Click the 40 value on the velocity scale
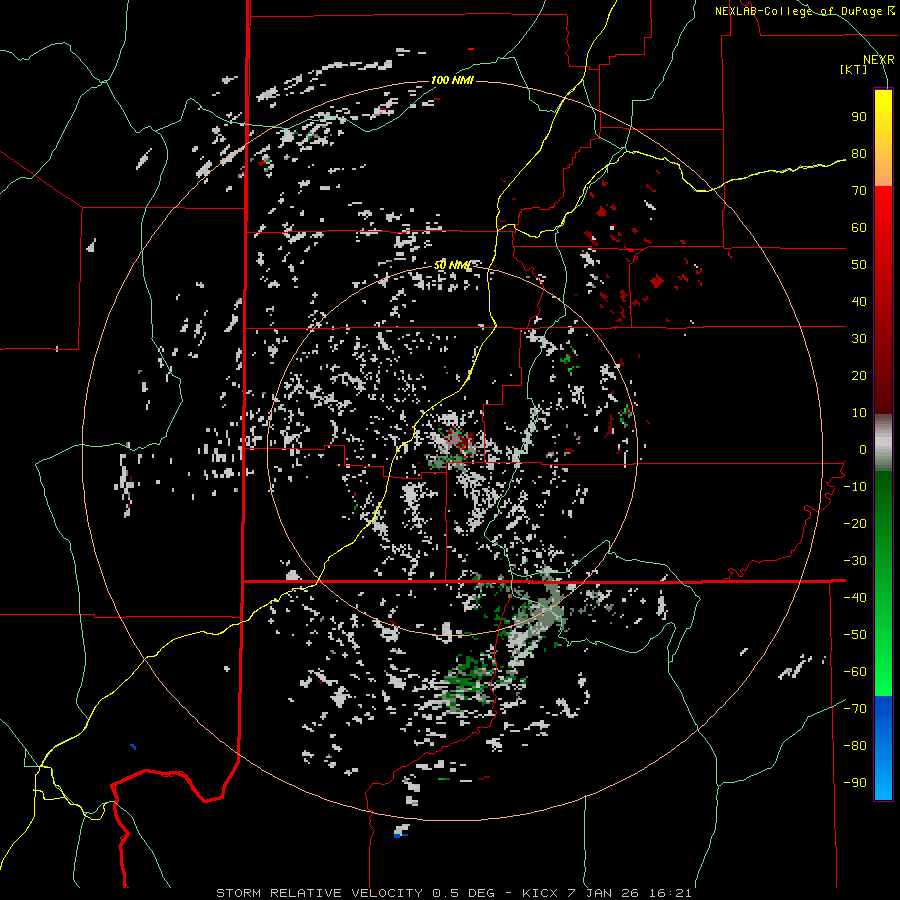900x900 pixels. click(859, 302)
